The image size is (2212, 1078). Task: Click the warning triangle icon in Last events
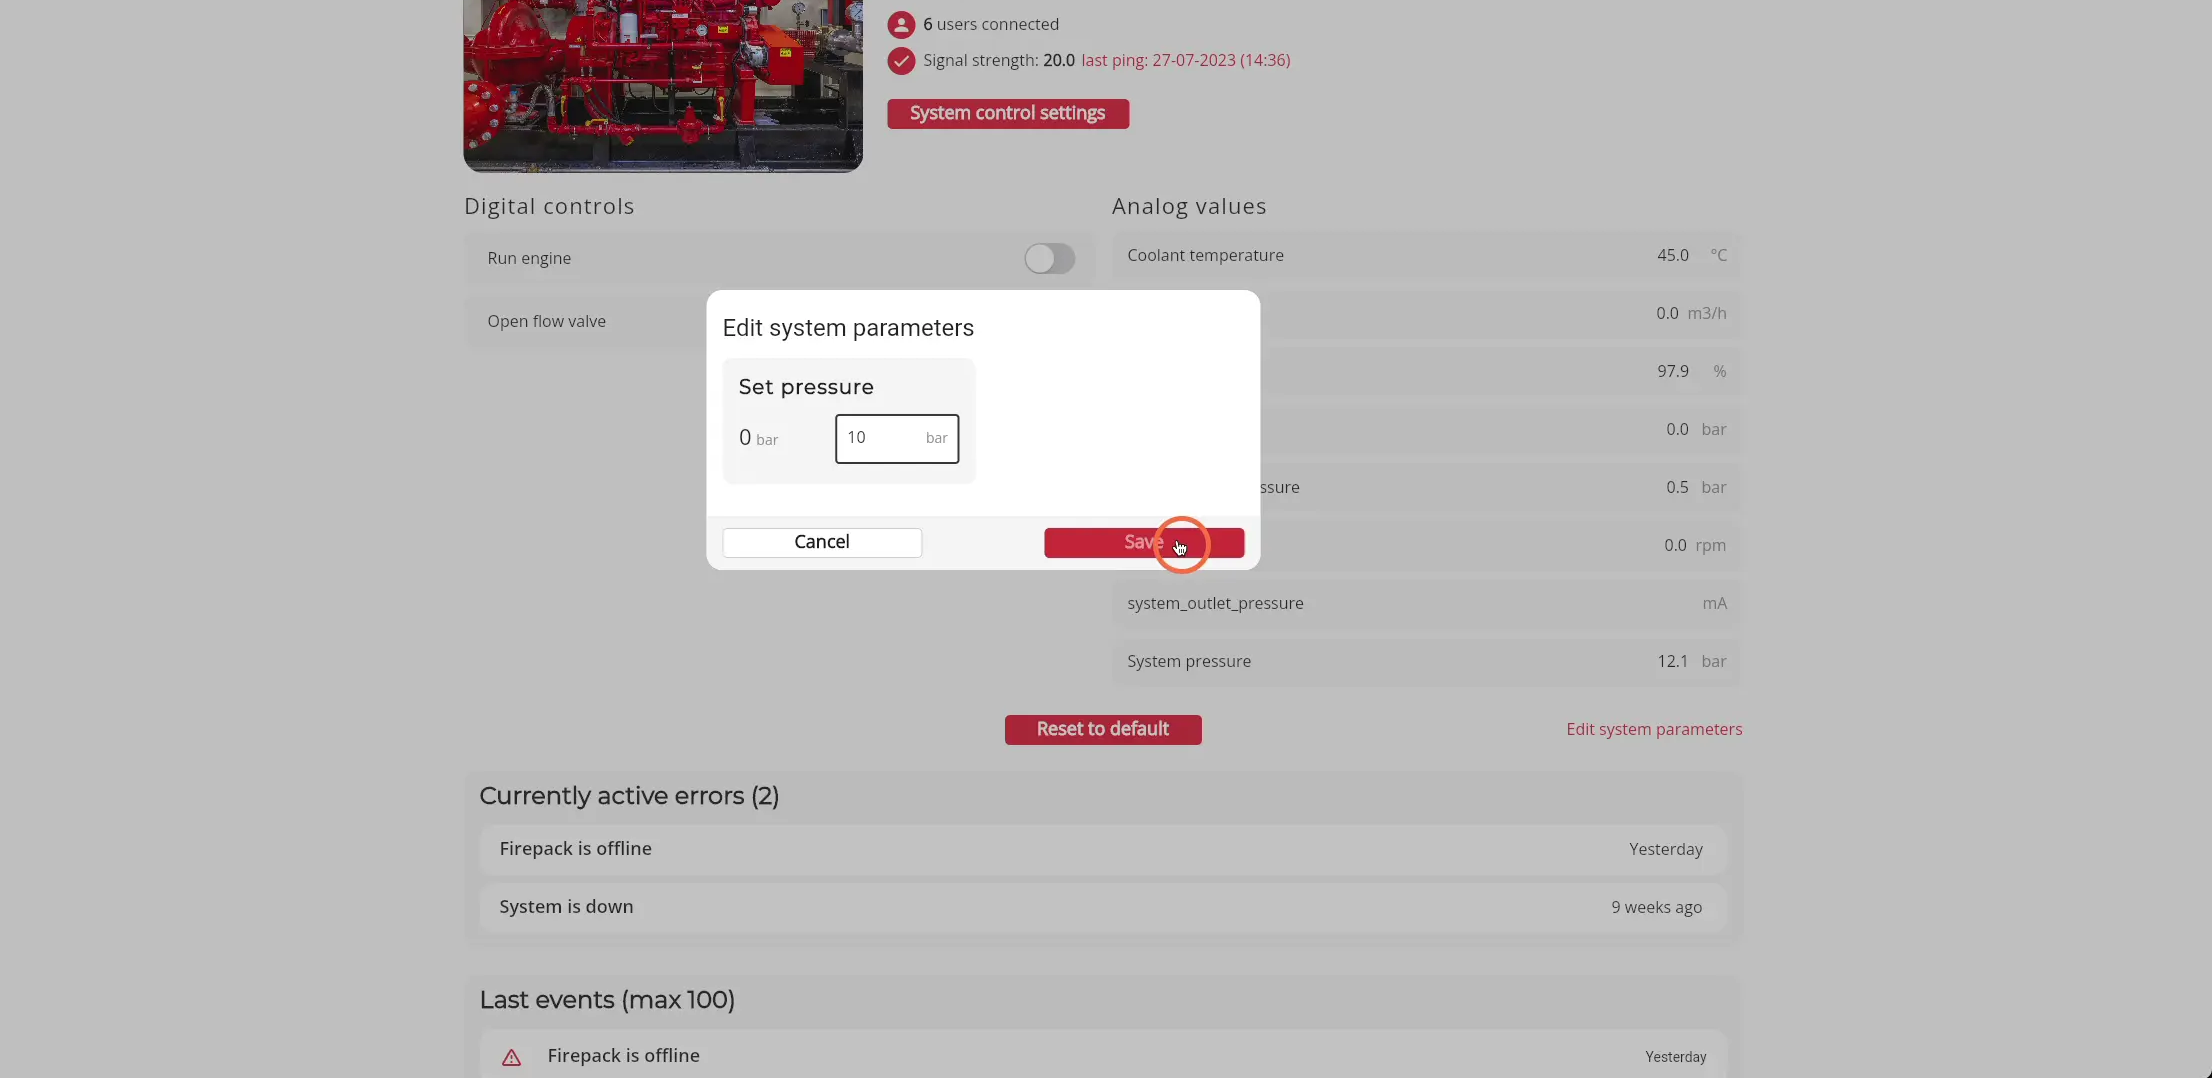(x=511, y=1057)
